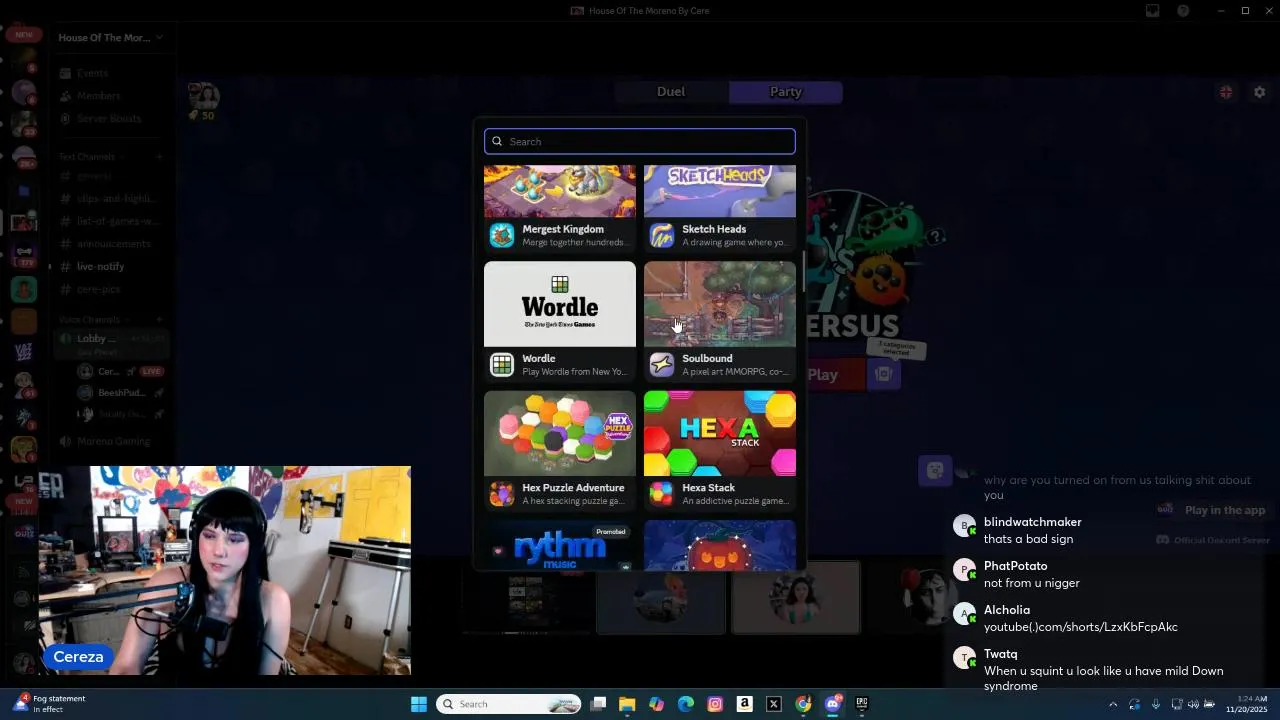This screenshot has height=720, width=1280.
Task: Open the announcements text channel
Action: tap(113, 244)
